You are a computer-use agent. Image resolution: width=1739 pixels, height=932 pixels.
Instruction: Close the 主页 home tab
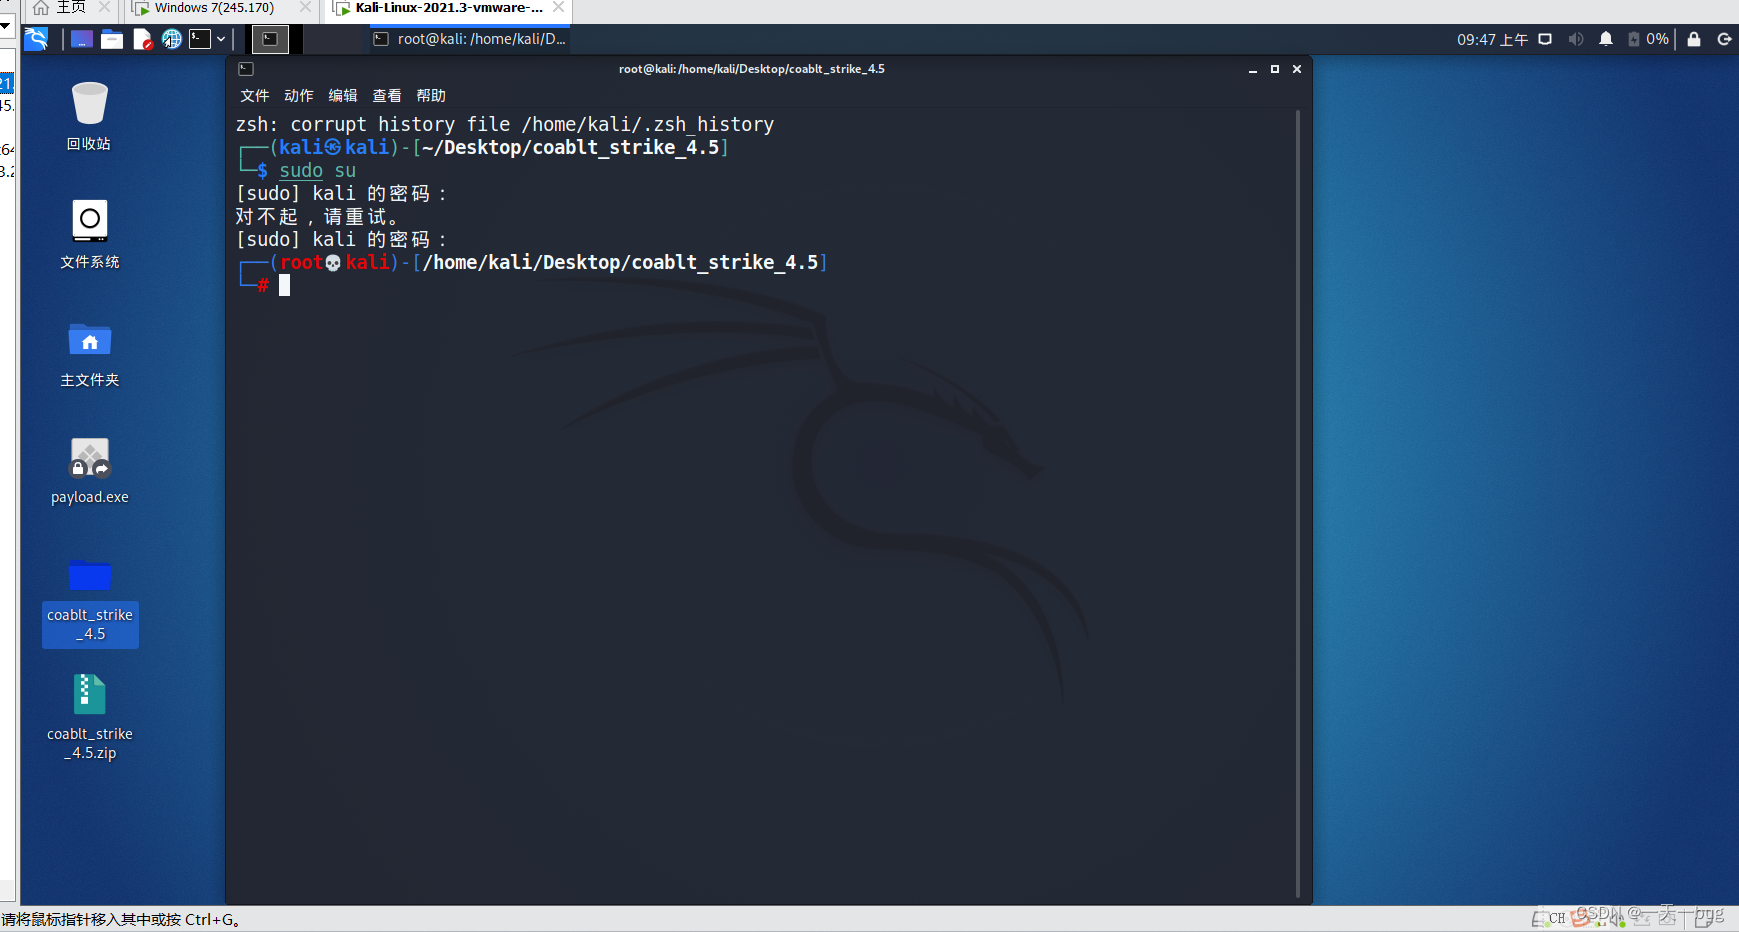tap(104, 7)
